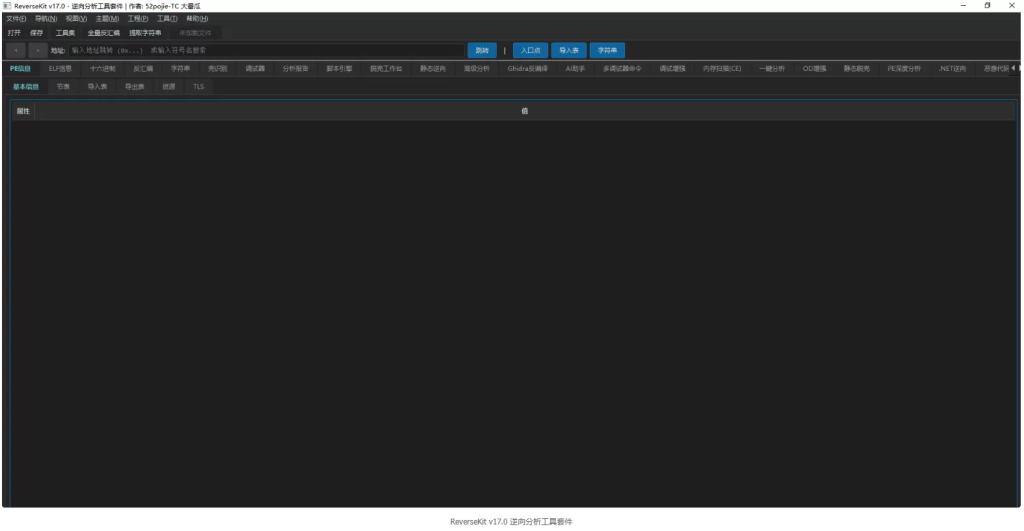The height and width of the screenshot is (531, 1024).
Task: Open the 十六进制 tab
Action: point(103,69)
